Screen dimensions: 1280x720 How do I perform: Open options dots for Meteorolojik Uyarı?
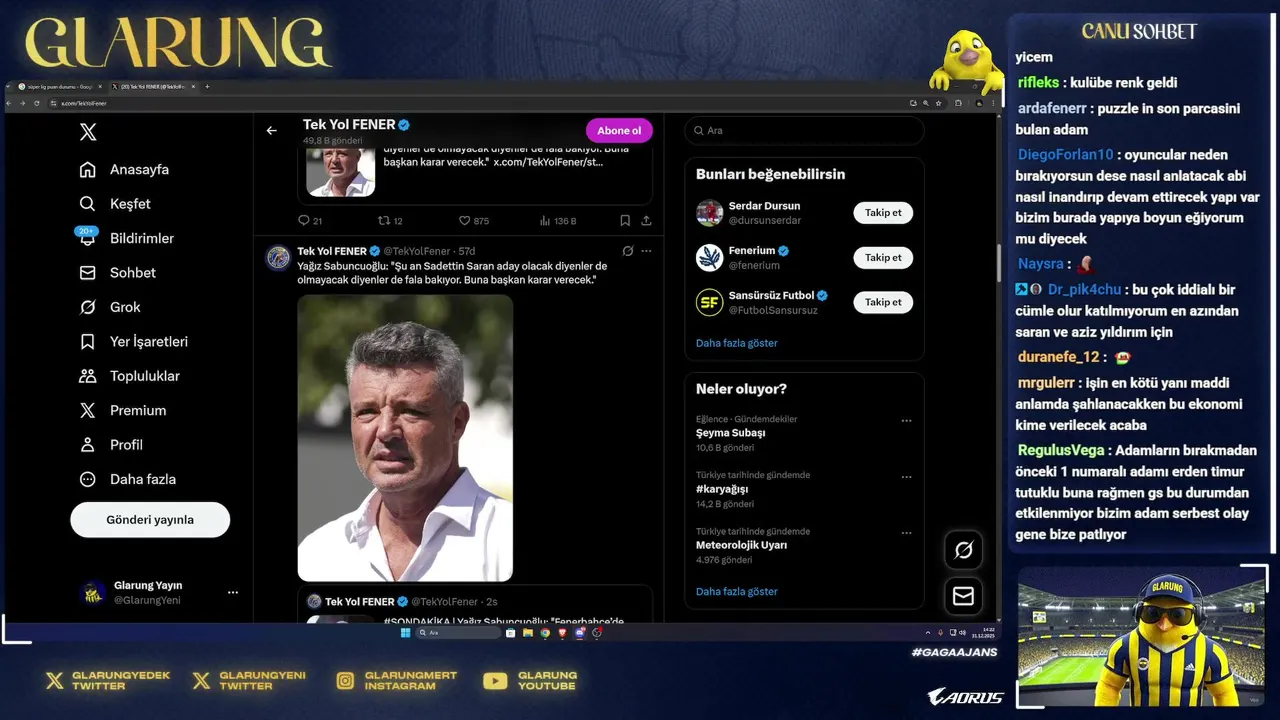[x=906, y=533]
